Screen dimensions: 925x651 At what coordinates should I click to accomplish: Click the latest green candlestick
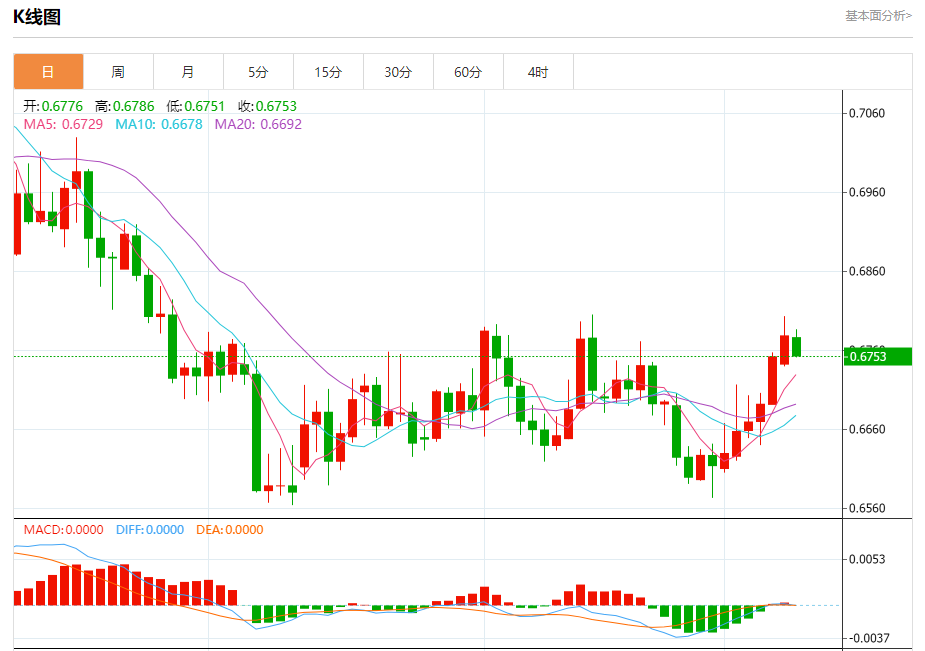pyautogui.click(x=796, y=347)
